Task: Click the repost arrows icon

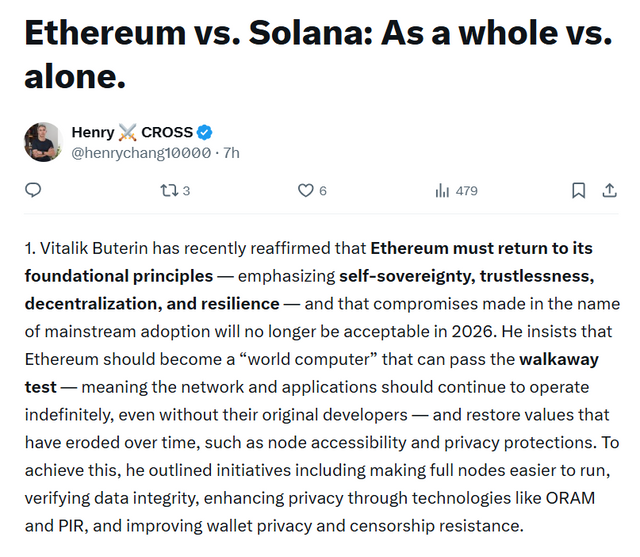Action: 166,190
